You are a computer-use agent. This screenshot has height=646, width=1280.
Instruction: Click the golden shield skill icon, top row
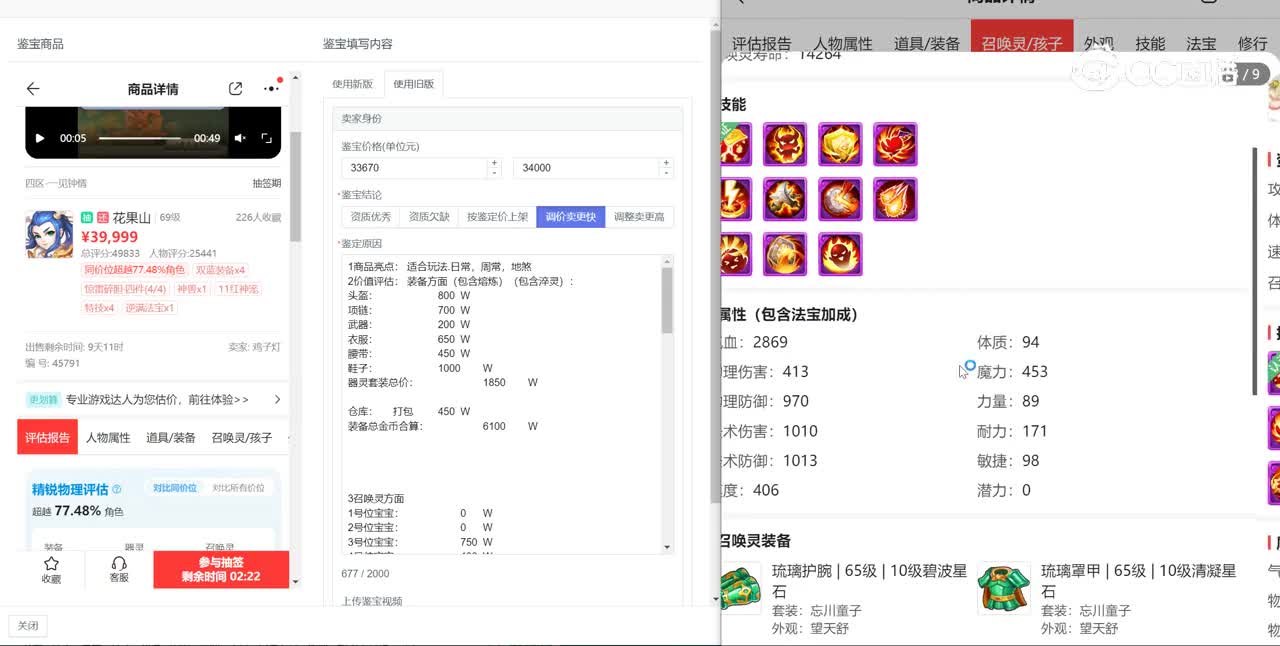pos(840,144)
